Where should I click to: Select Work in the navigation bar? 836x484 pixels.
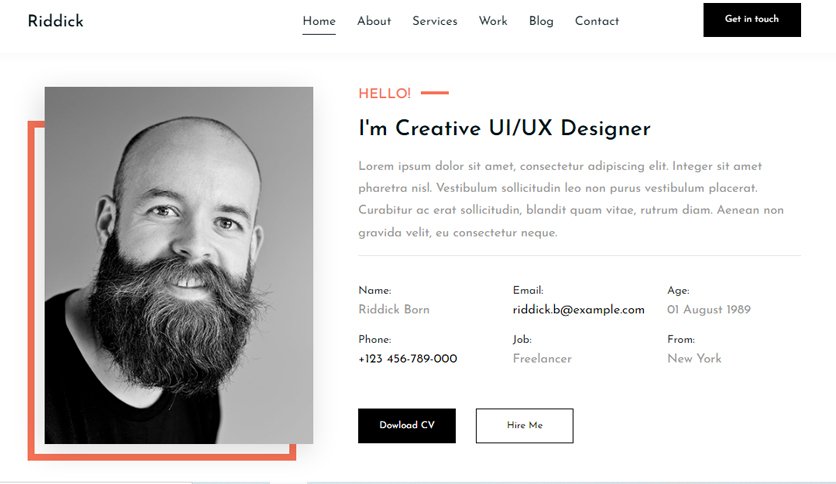[493, 21]
